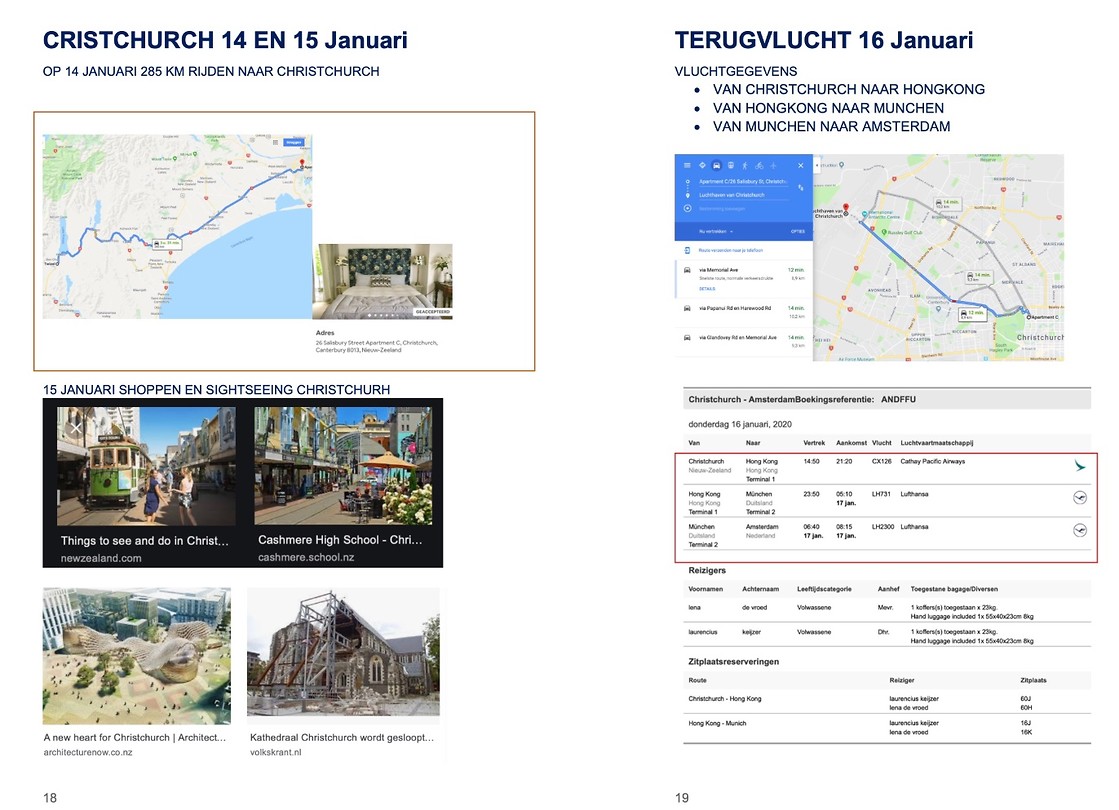The image size is (1119, 810).
Task: Select the flights travel mode
Action: pos(773,166)
